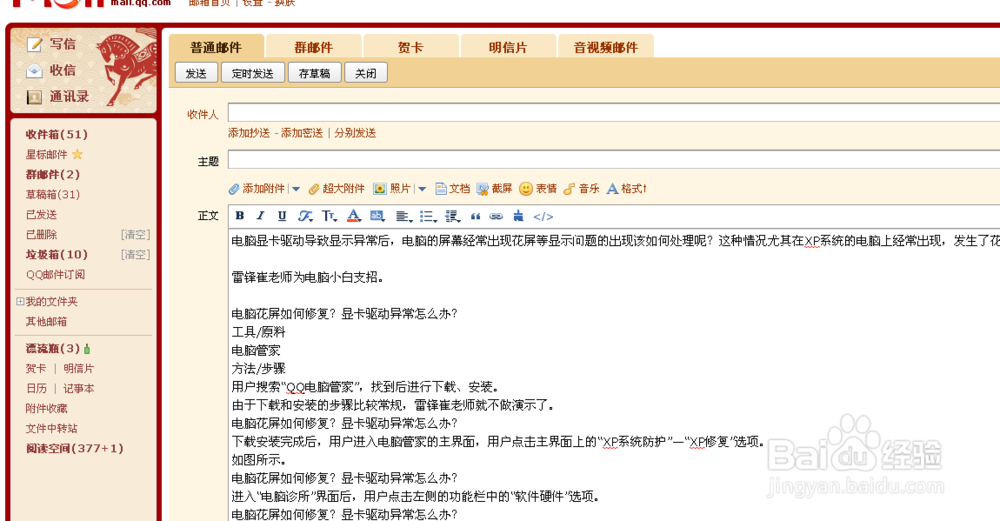Switch to HTML source code view

coord(543,217)
